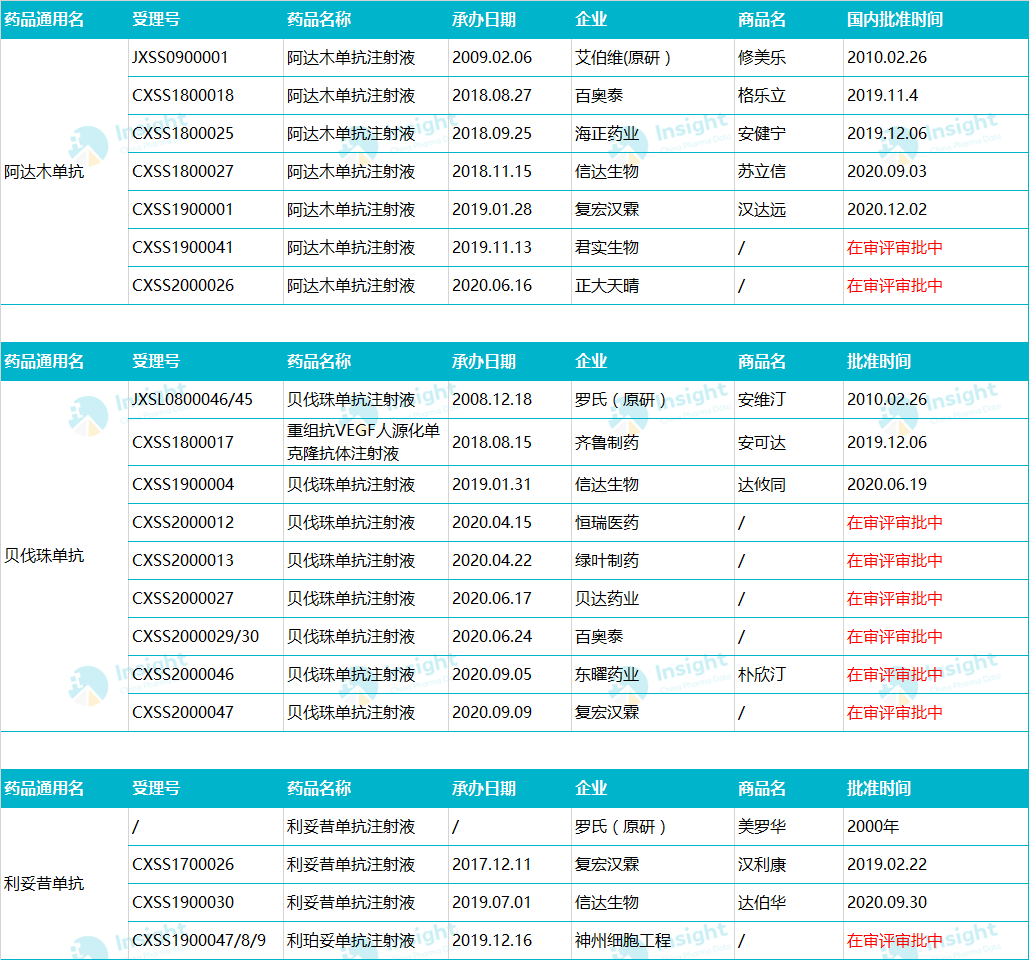Select company 贝达药业
Viewport: 1029px width, 960px height.
pyautogui.click(x=607, y=599)
